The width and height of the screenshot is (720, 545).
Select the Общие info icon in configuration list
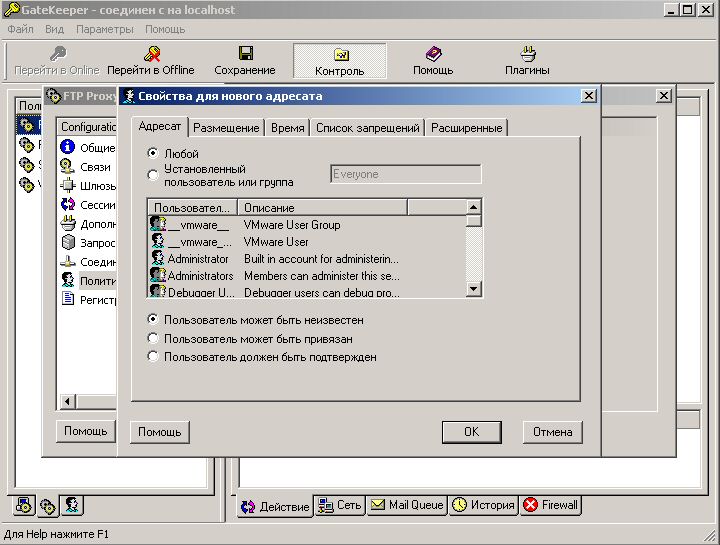pos(68,147)
